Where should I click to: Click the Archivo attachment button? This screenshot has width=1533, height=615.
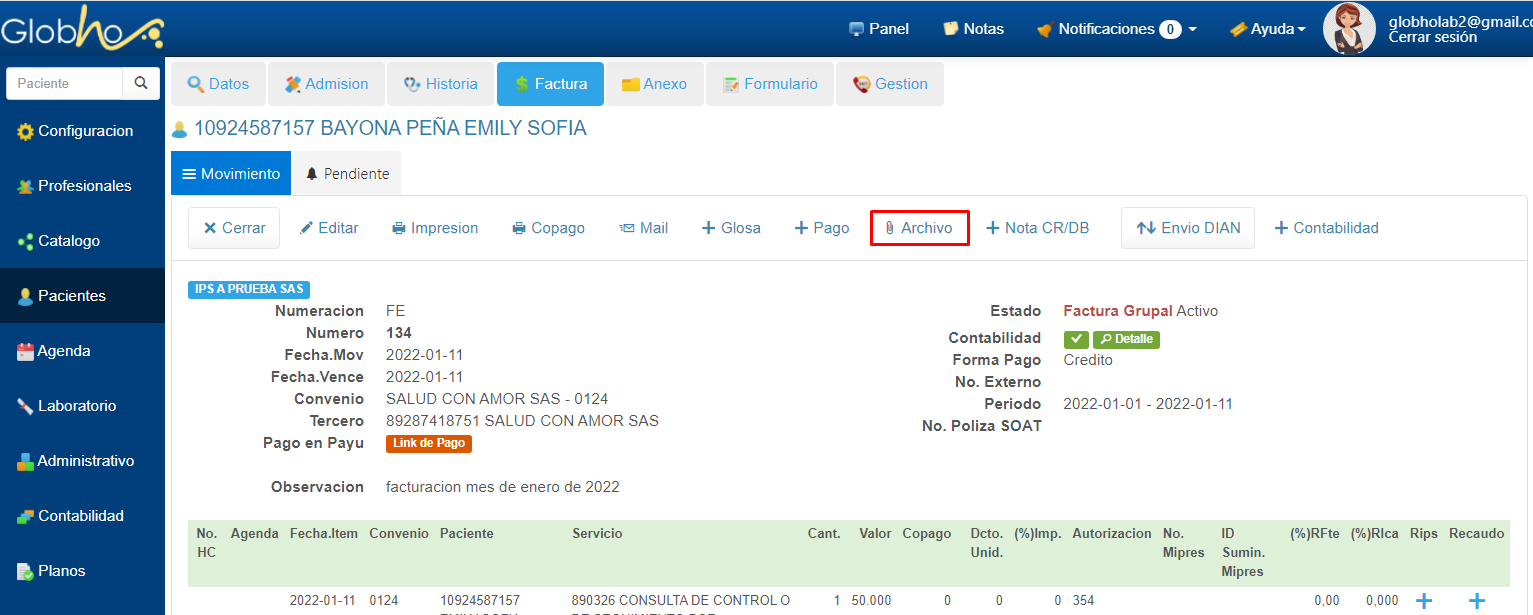pos(919,228)
